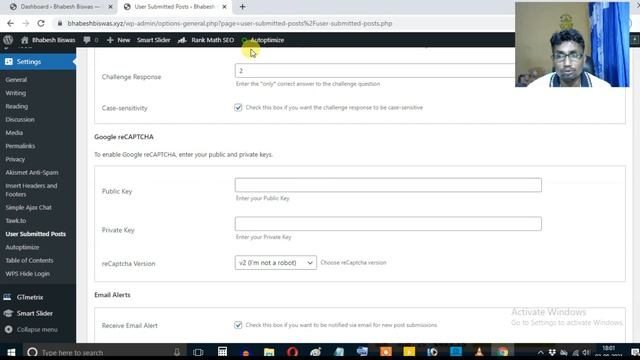The image size is (640, 360).
Task: Click the address bar URL
Action: tap(229, 23)
